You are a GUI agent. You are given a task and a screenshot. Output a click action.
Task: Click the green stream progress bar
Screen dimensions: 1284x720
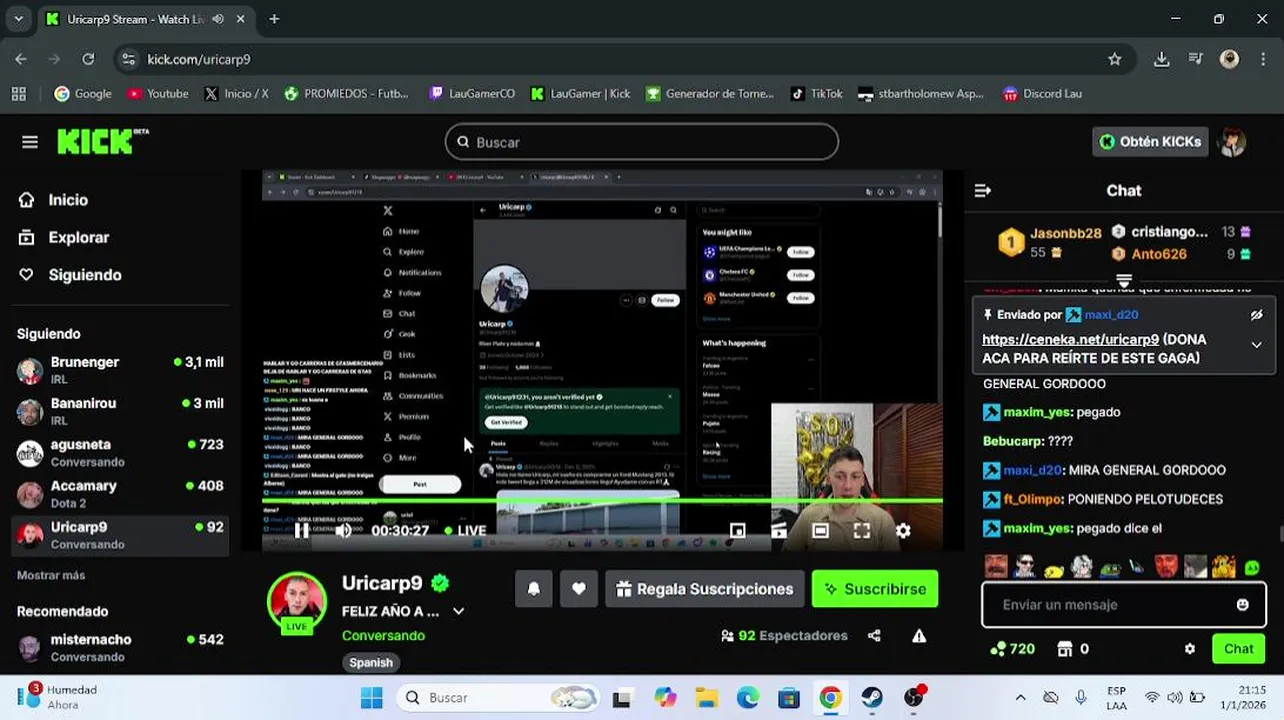coord(602,500)
